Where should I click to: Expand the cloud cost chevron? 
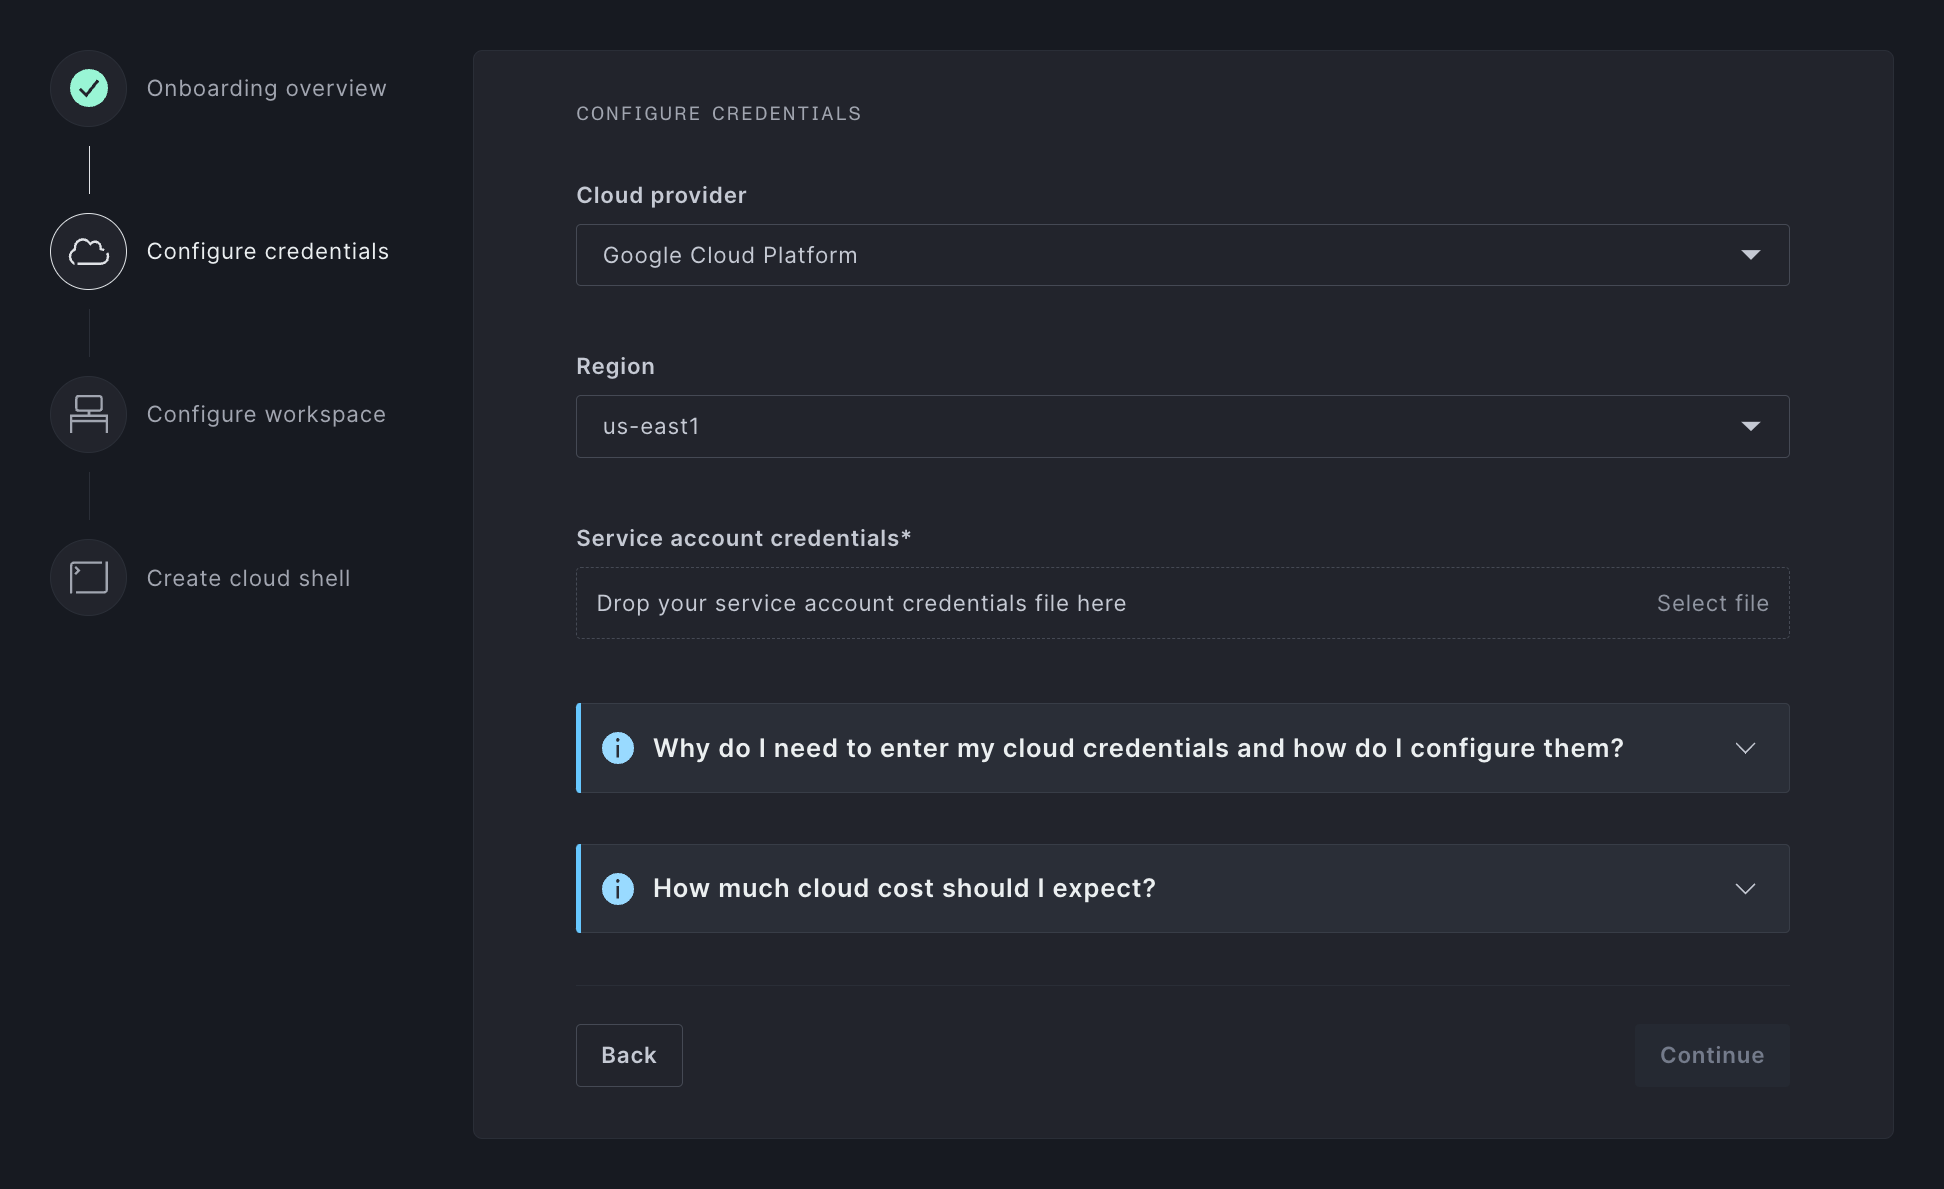pos(1745,888)
